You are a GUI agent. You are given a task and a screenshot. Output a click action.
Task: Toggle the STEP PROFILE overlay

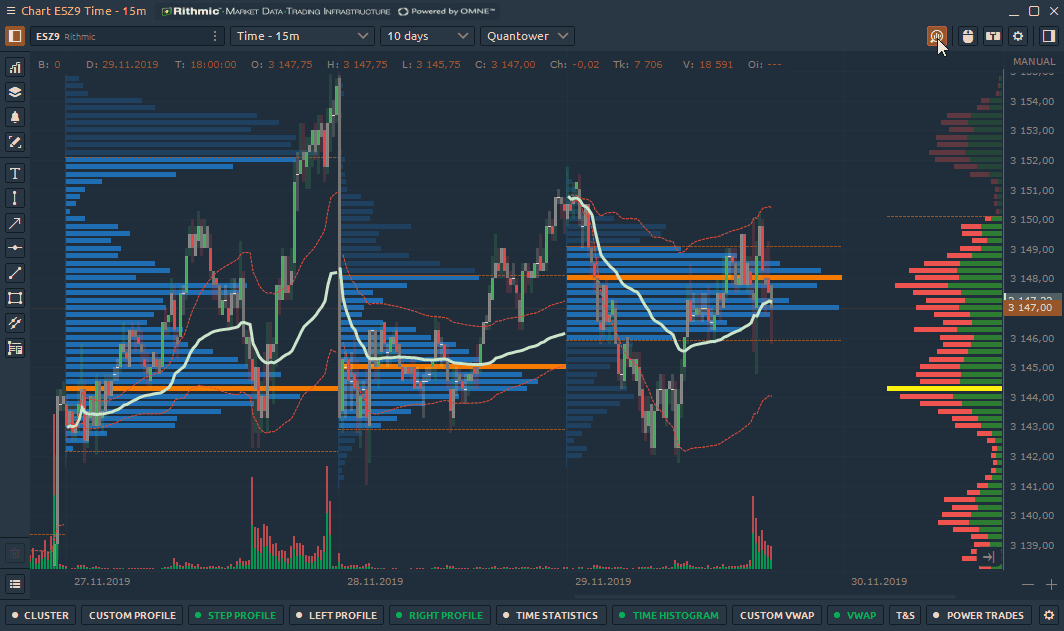click(234, 615)
